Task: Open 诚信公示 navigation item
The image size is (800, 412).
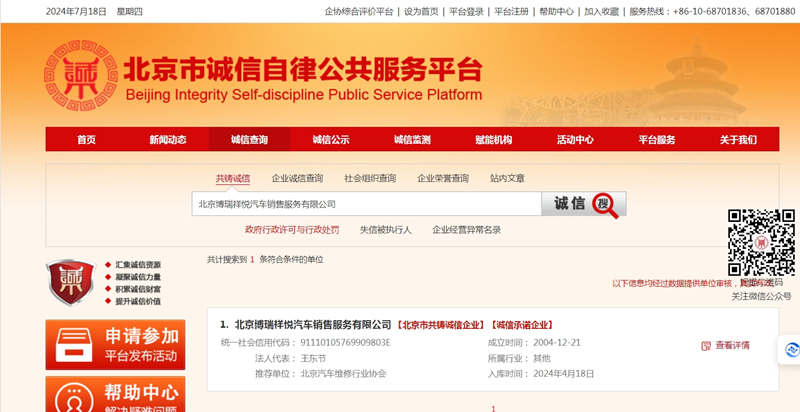Action: [331, 140]
